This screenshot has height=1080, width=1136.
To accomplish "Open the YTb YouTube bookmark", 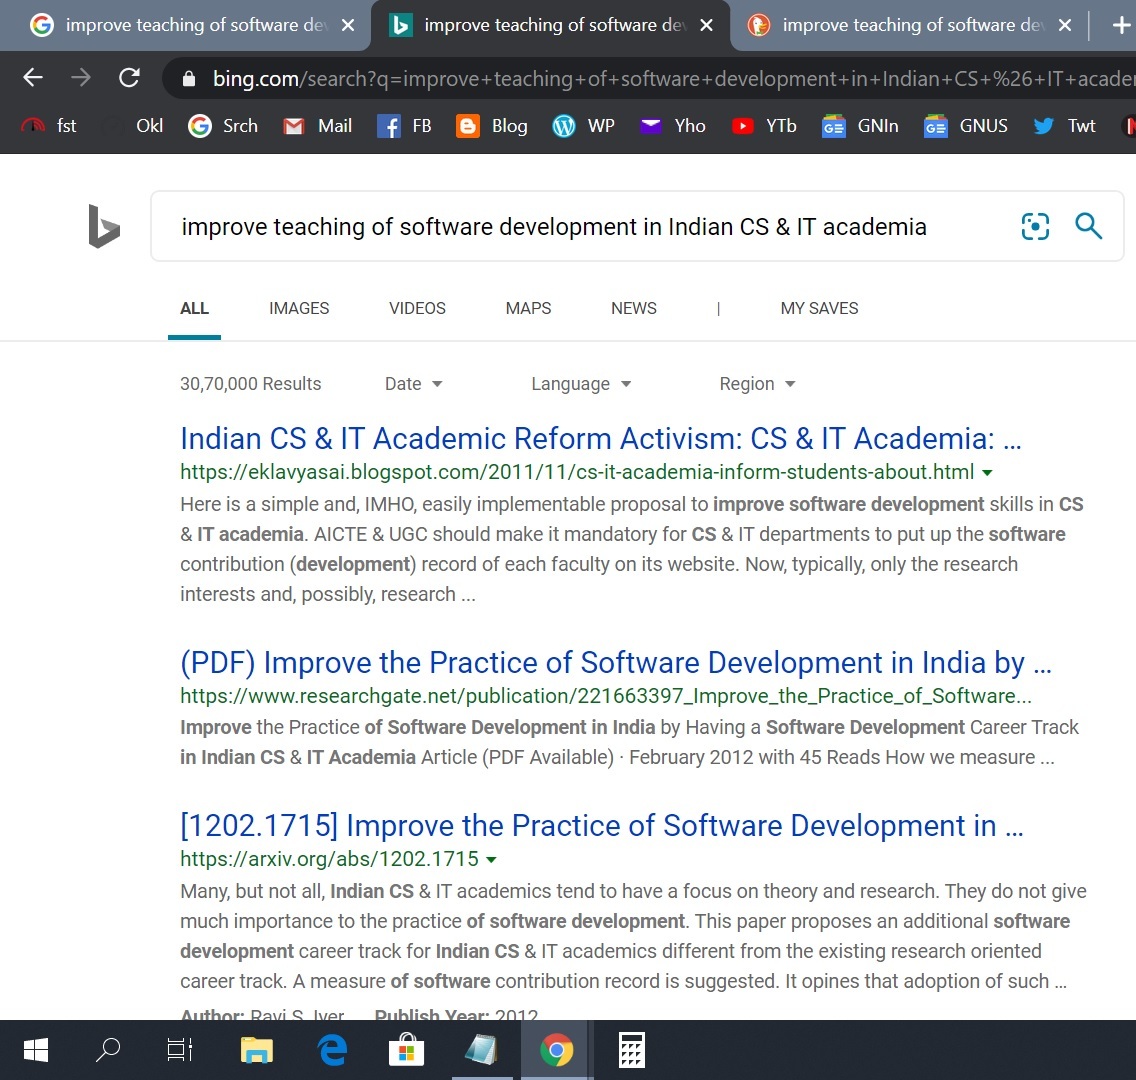I will (x=764, y=126).
